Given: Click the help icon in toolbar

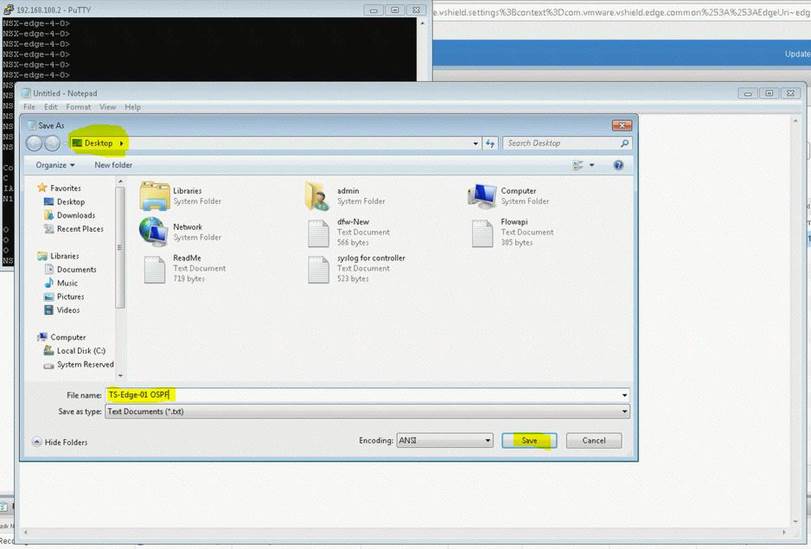Looking at the screenshot, I should tap(622, 165).
